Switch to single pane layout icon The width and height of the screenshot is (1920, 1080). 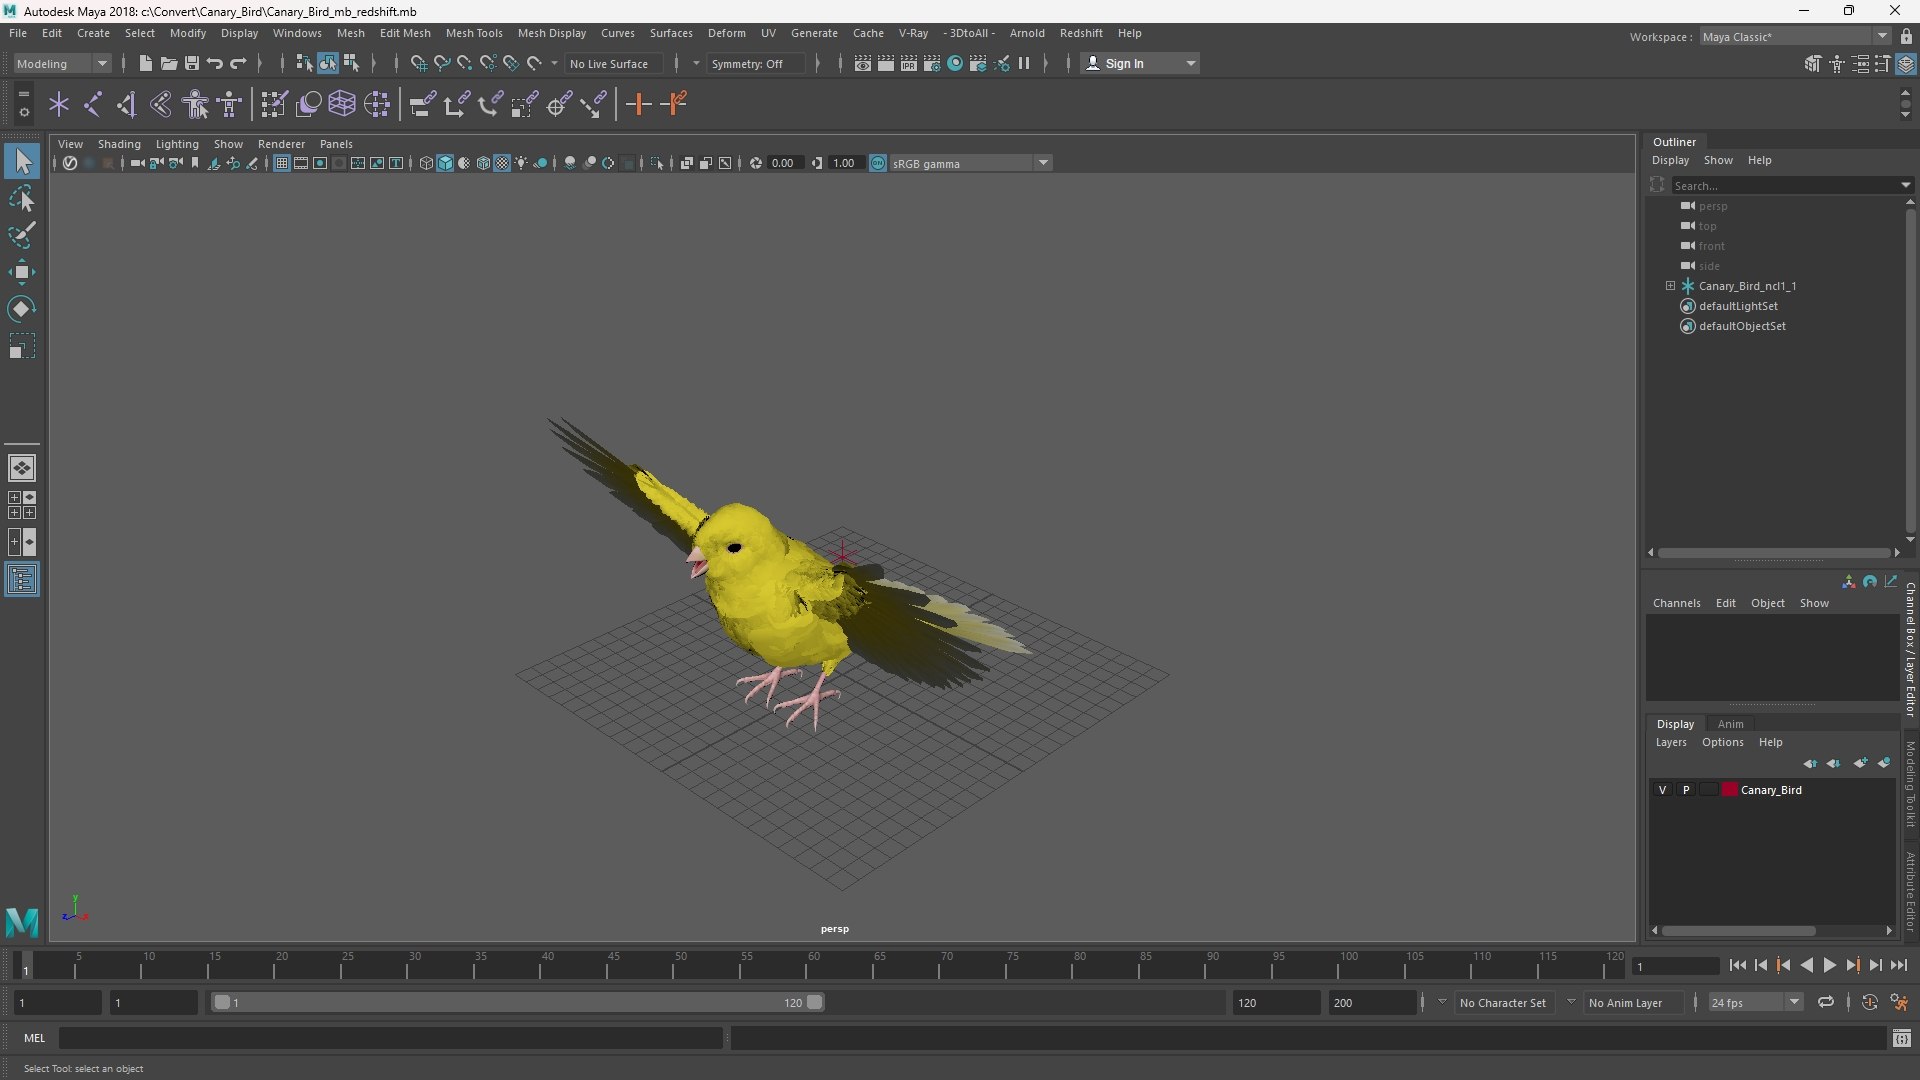click(22, 468)
